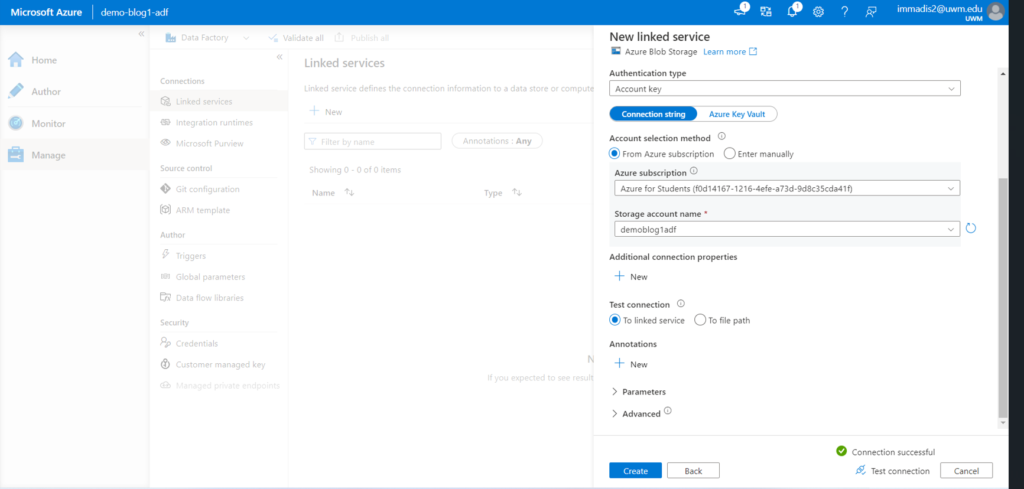Open the Home page icon
This screenshot has width=1024, height=489.
pyautogui.click(x=16, y=60)
